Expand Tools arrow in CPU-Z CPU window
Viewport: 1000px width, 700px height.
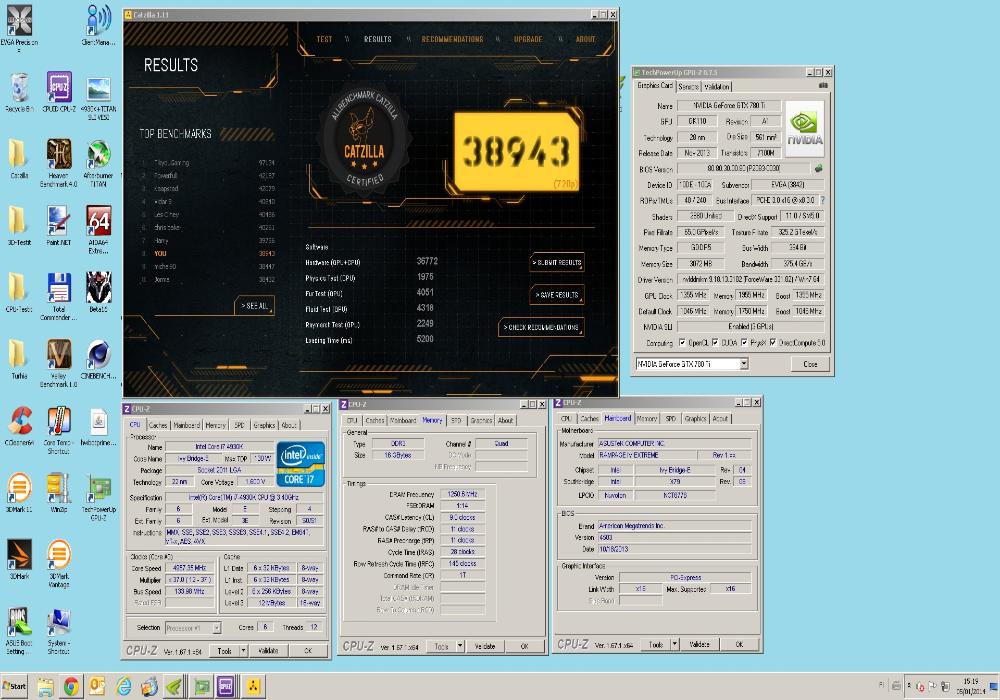coord(243,651)
